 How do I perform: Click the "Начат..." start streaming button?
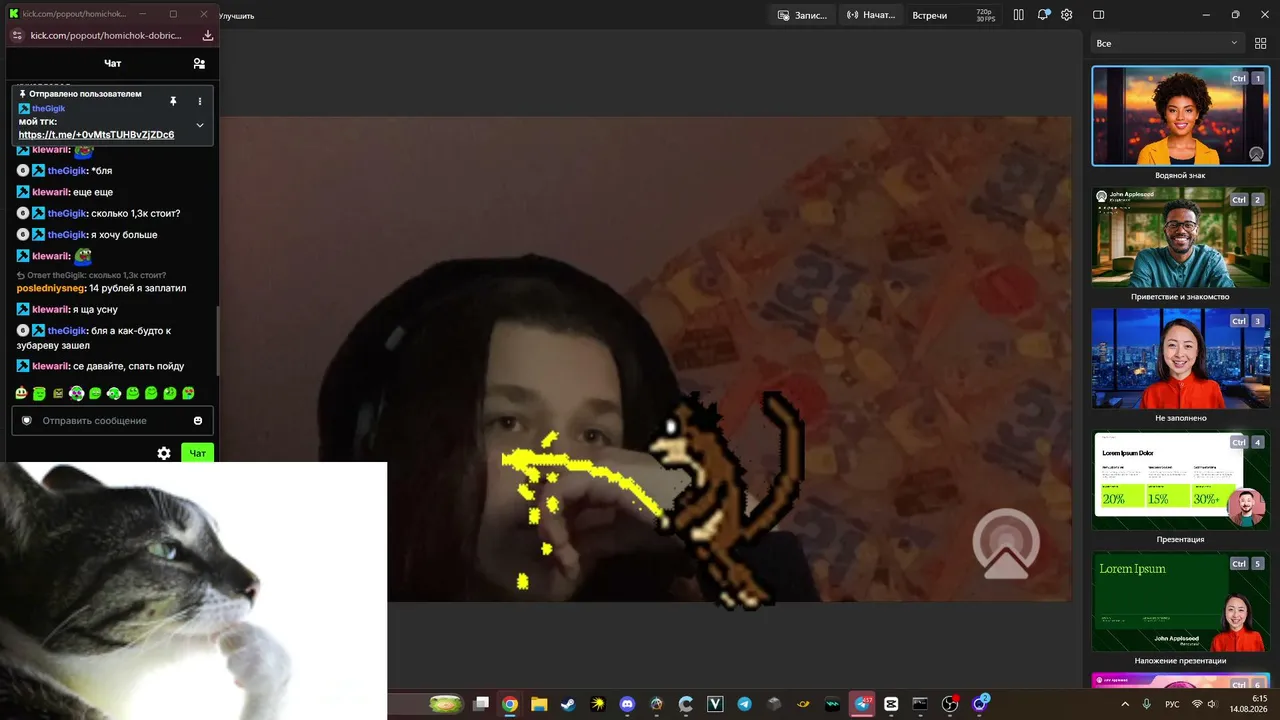click(x=870, y=15)
